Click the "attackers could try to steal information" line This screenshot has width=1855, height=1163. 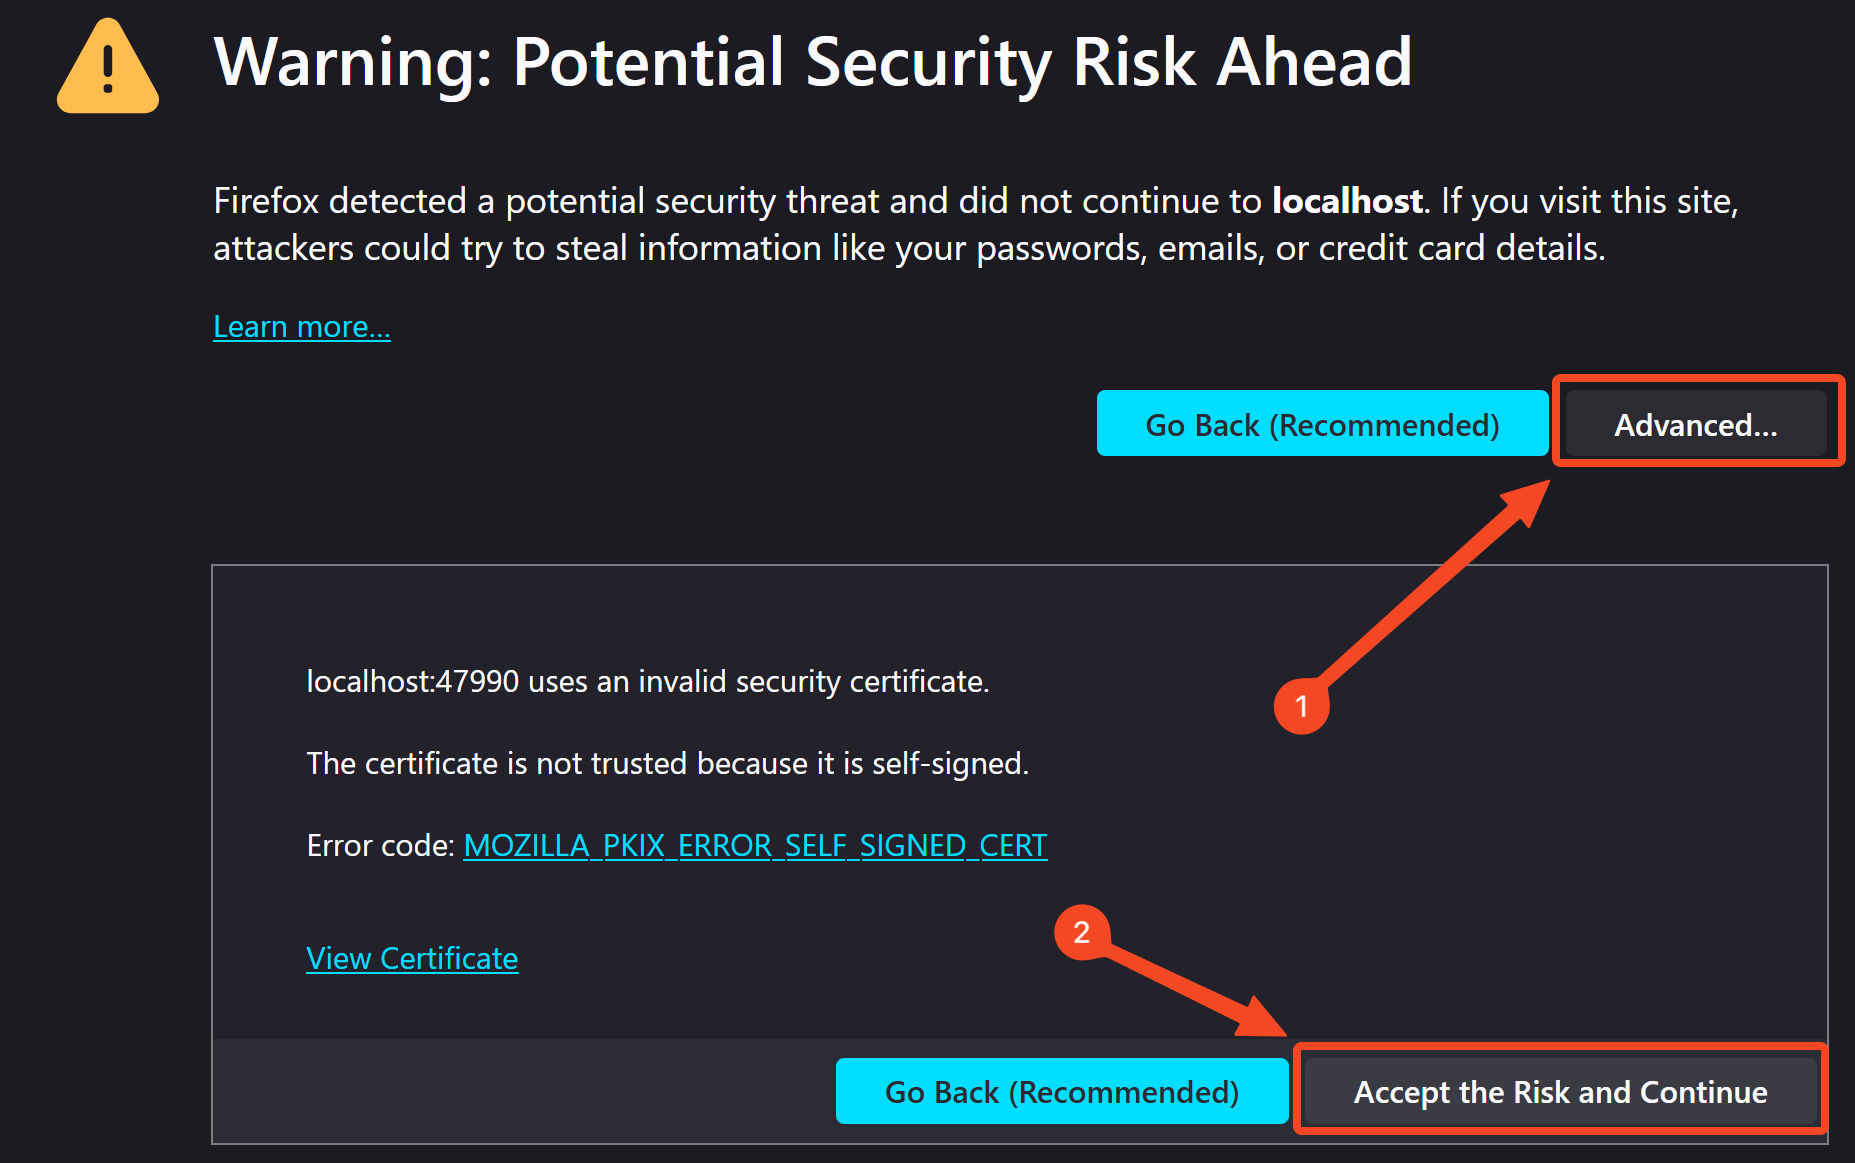point(908,248)
